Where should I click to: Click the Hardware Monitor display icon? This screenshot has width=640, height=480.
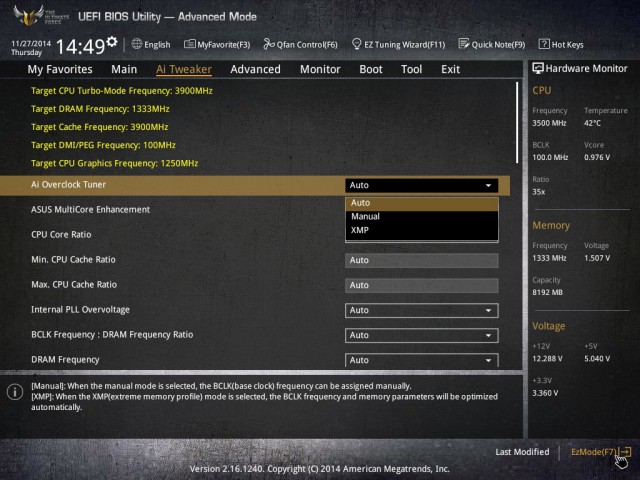tap(538, 68)
